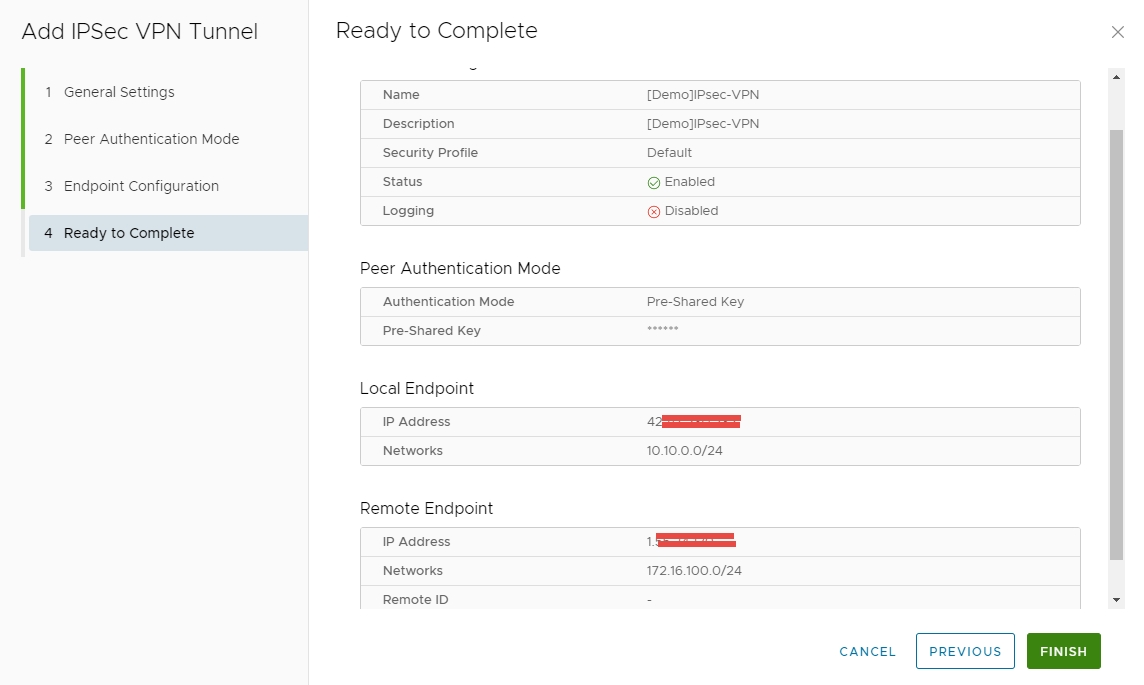Click the masked Pre-Shared Key value

point(663,330)
